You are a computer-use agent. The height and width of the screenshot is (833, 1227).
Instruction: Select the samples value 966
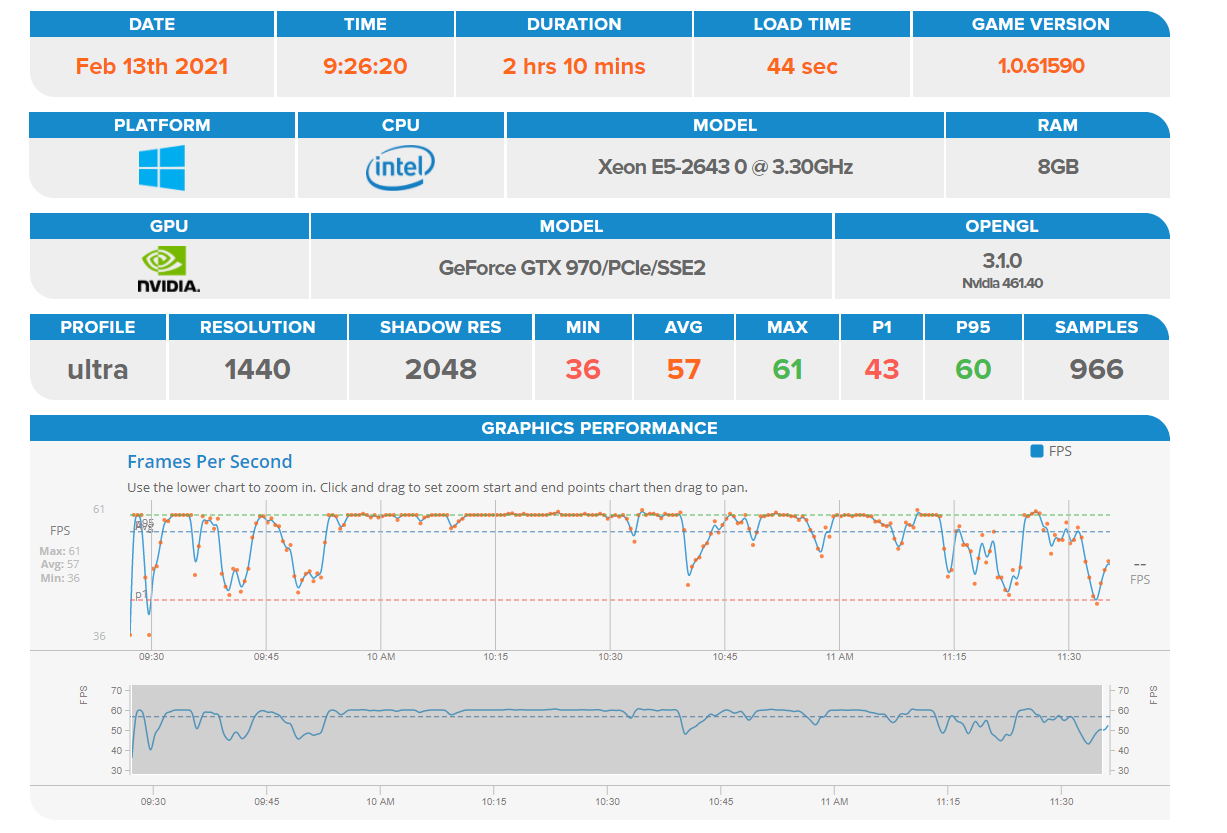[x=1096, y=369]
